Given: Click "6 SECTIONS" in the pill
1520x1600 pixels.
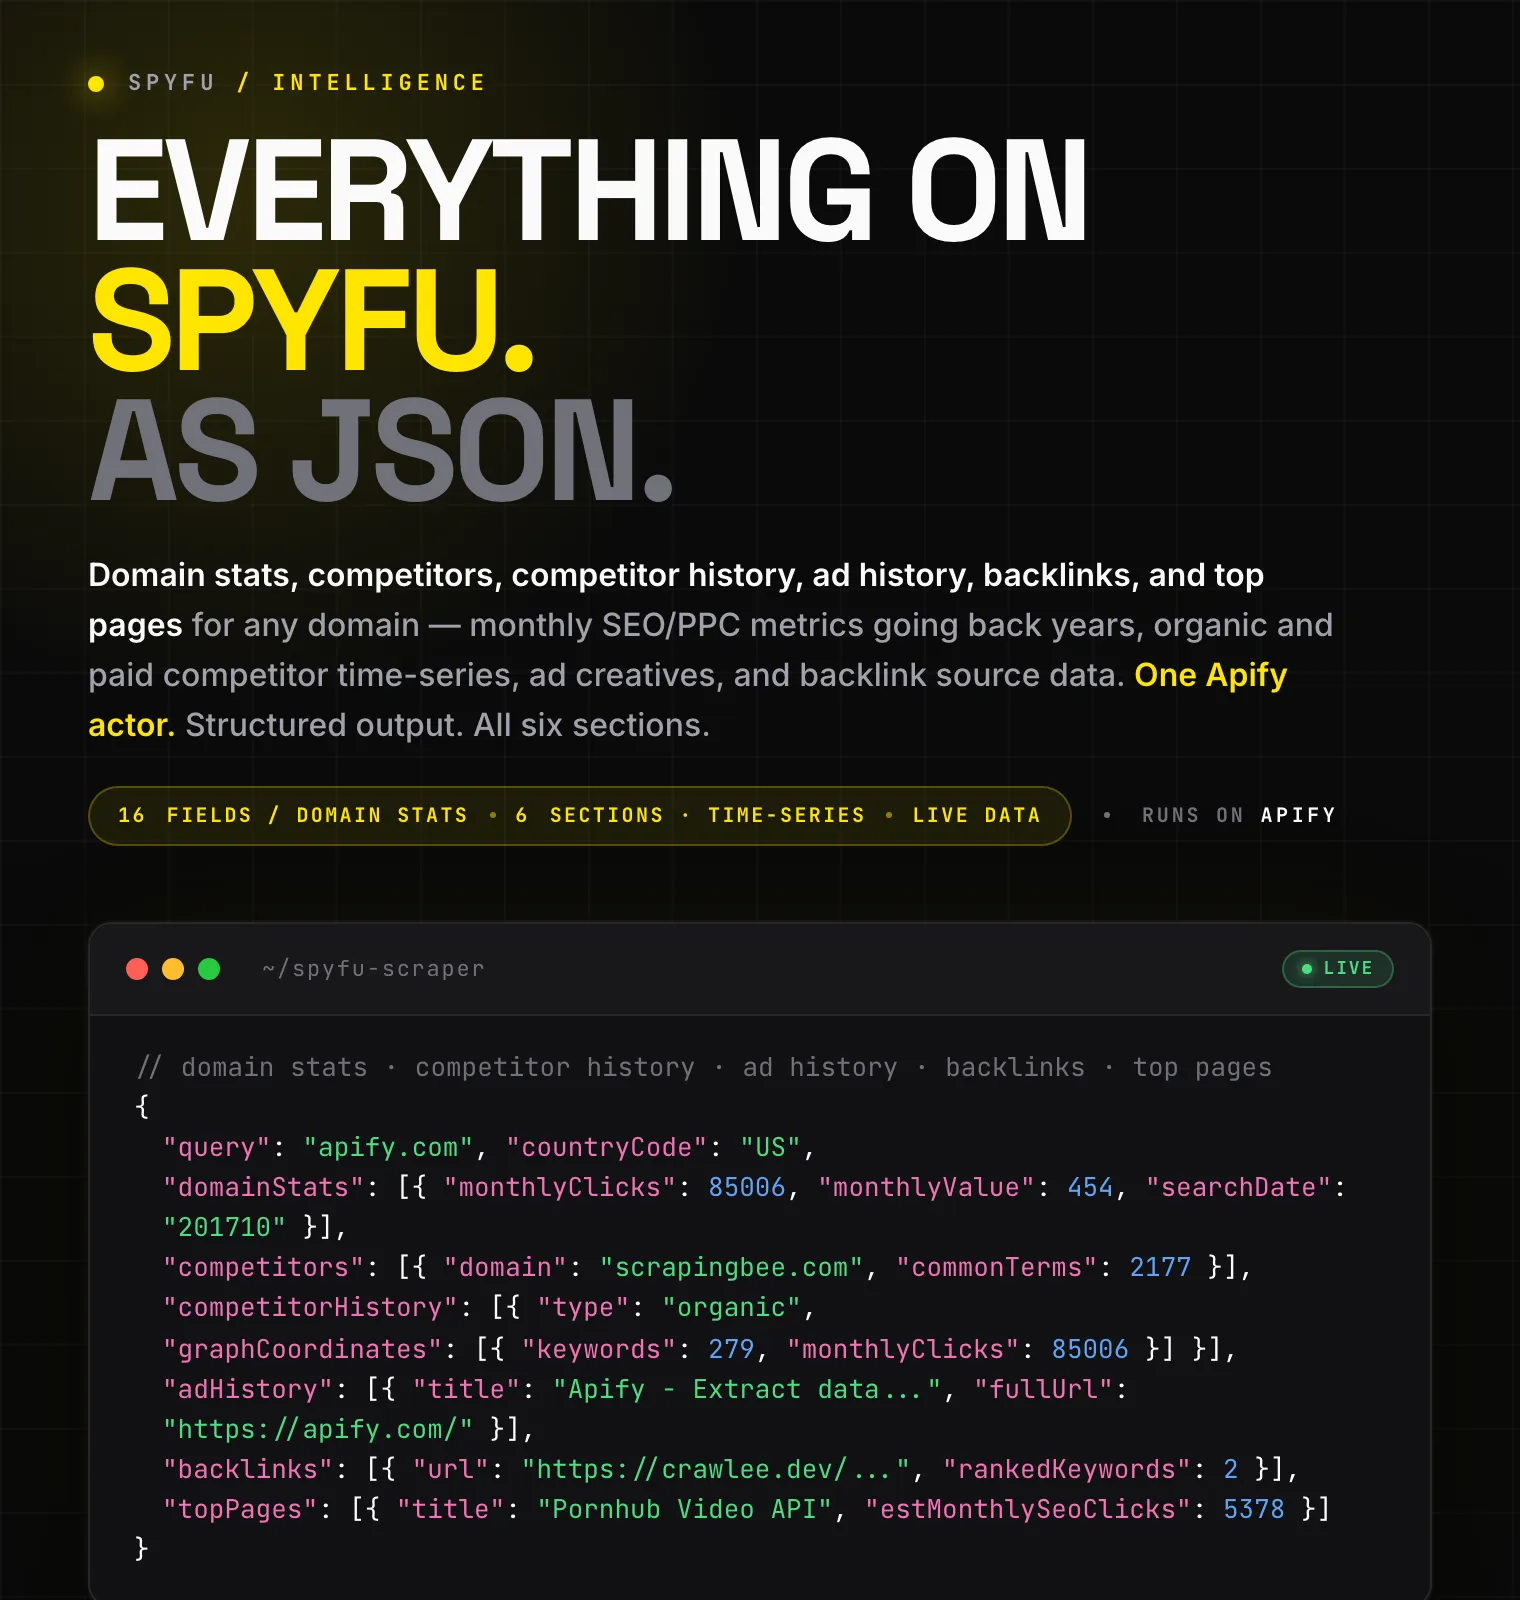Looking at the screenshot, I should pos(589,816).
